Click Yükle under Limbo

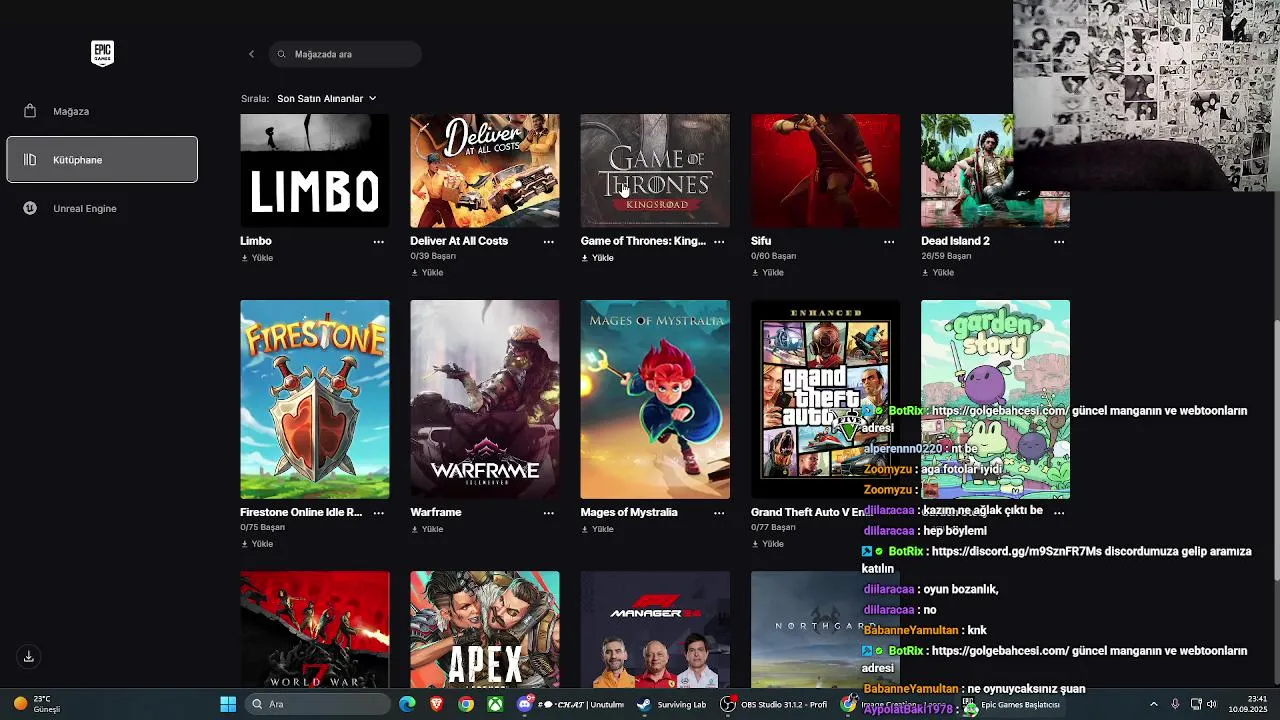click(x=257, y=258)
